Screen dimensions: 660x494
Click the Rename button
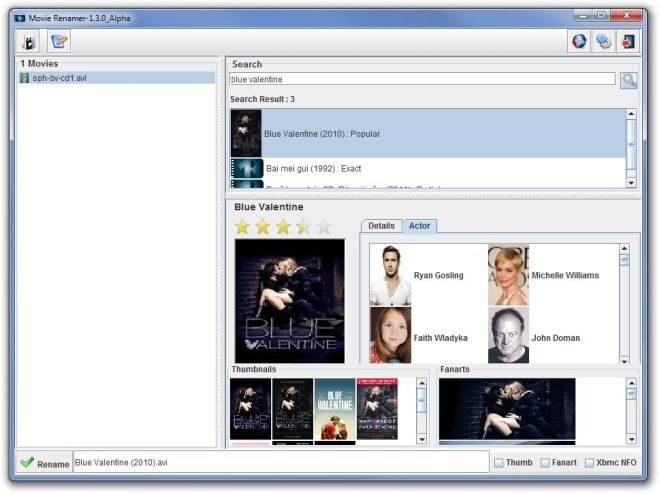(44, 463)
